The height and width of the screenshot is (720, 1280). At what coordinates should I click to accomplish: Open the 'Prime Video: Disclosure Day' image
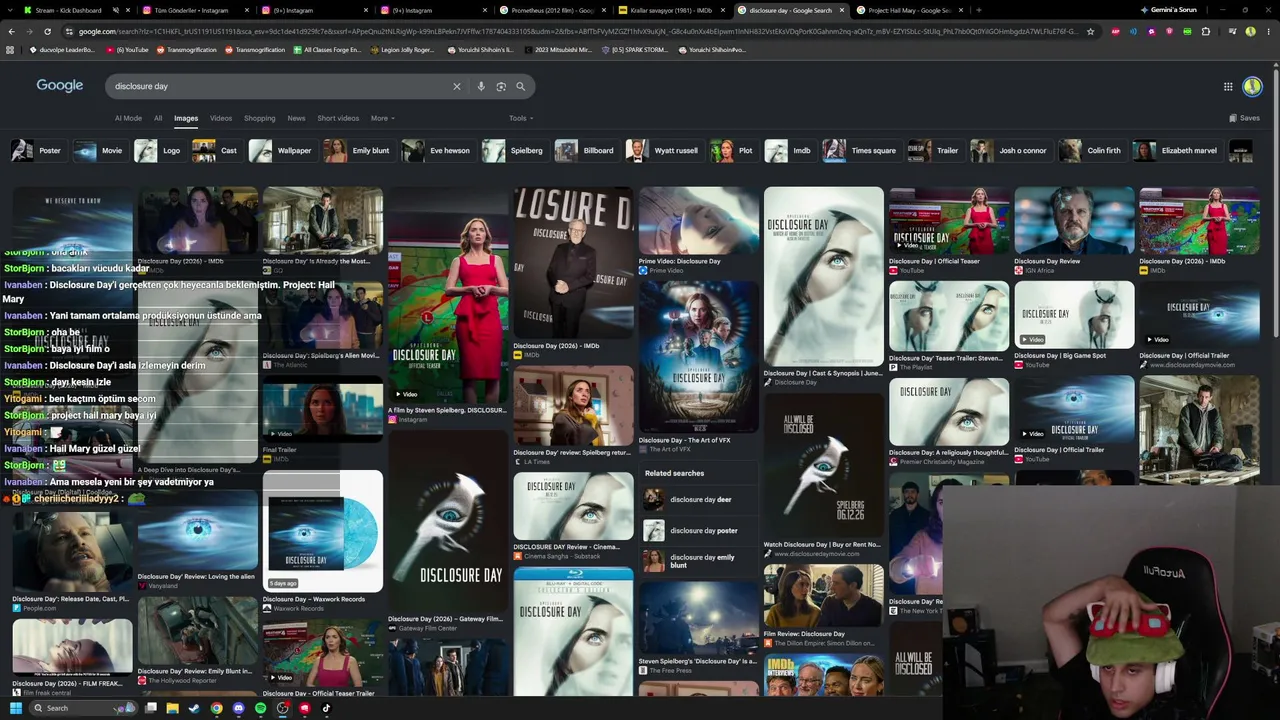pyautogui.click(x=698, y=220)
